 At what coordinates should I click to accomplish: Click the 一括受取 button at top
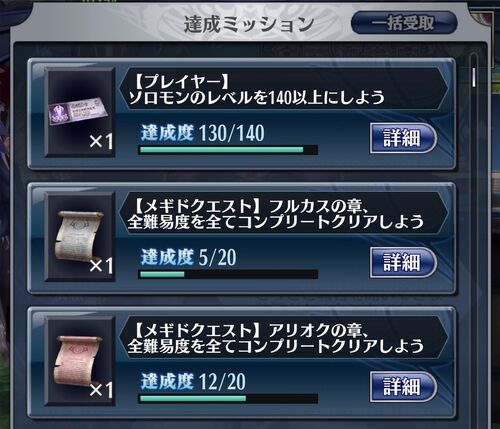coord(404,23)
